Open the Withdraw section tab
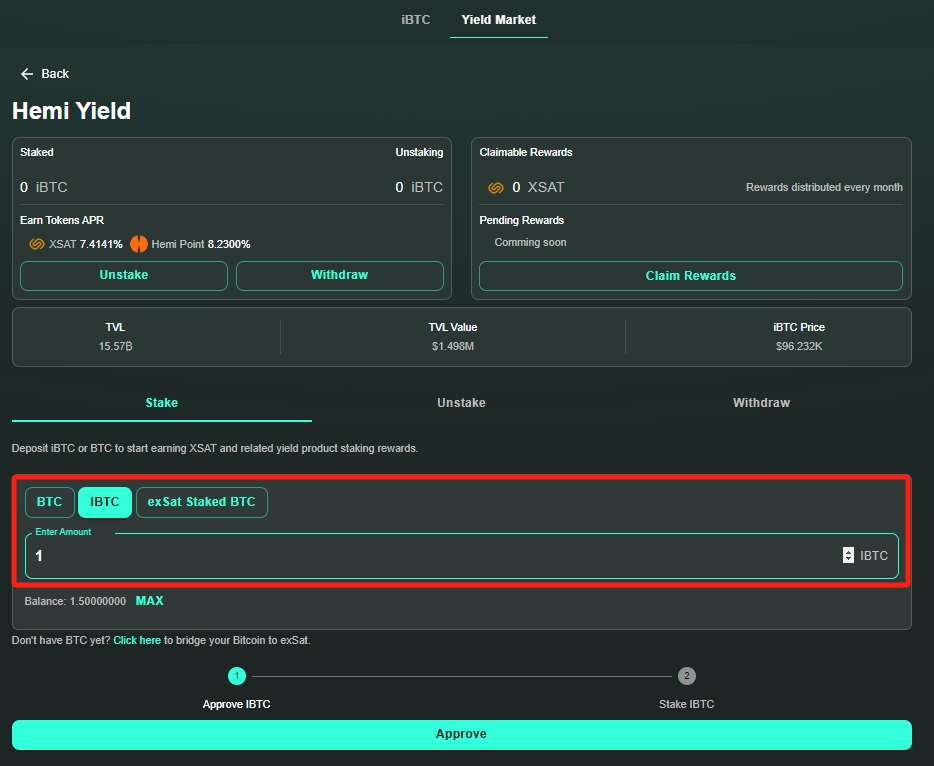 tap(761, 403)
